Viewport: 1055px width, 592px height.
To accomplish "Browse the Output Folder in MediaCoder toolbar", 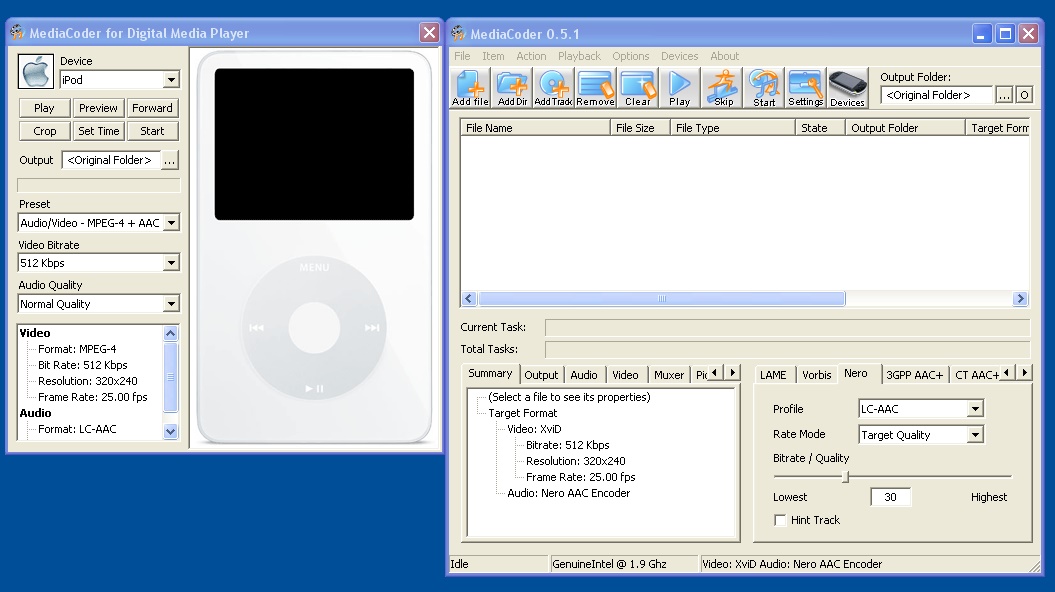I will coord(1005,95).
